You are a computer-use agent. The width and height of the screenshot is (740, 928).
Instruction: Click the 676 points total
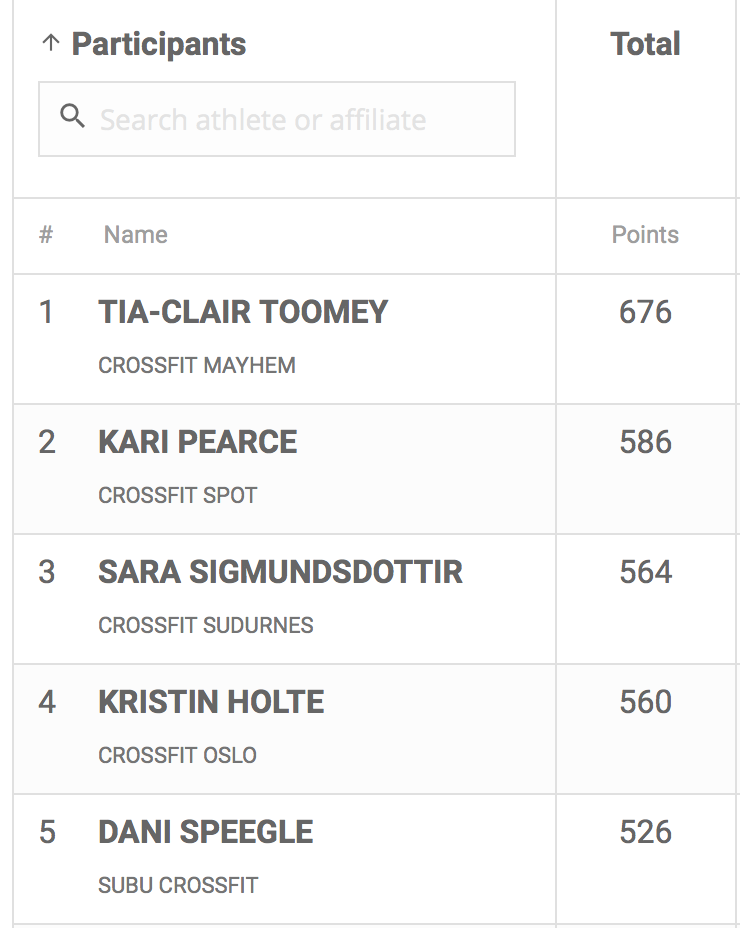[645, 312]
